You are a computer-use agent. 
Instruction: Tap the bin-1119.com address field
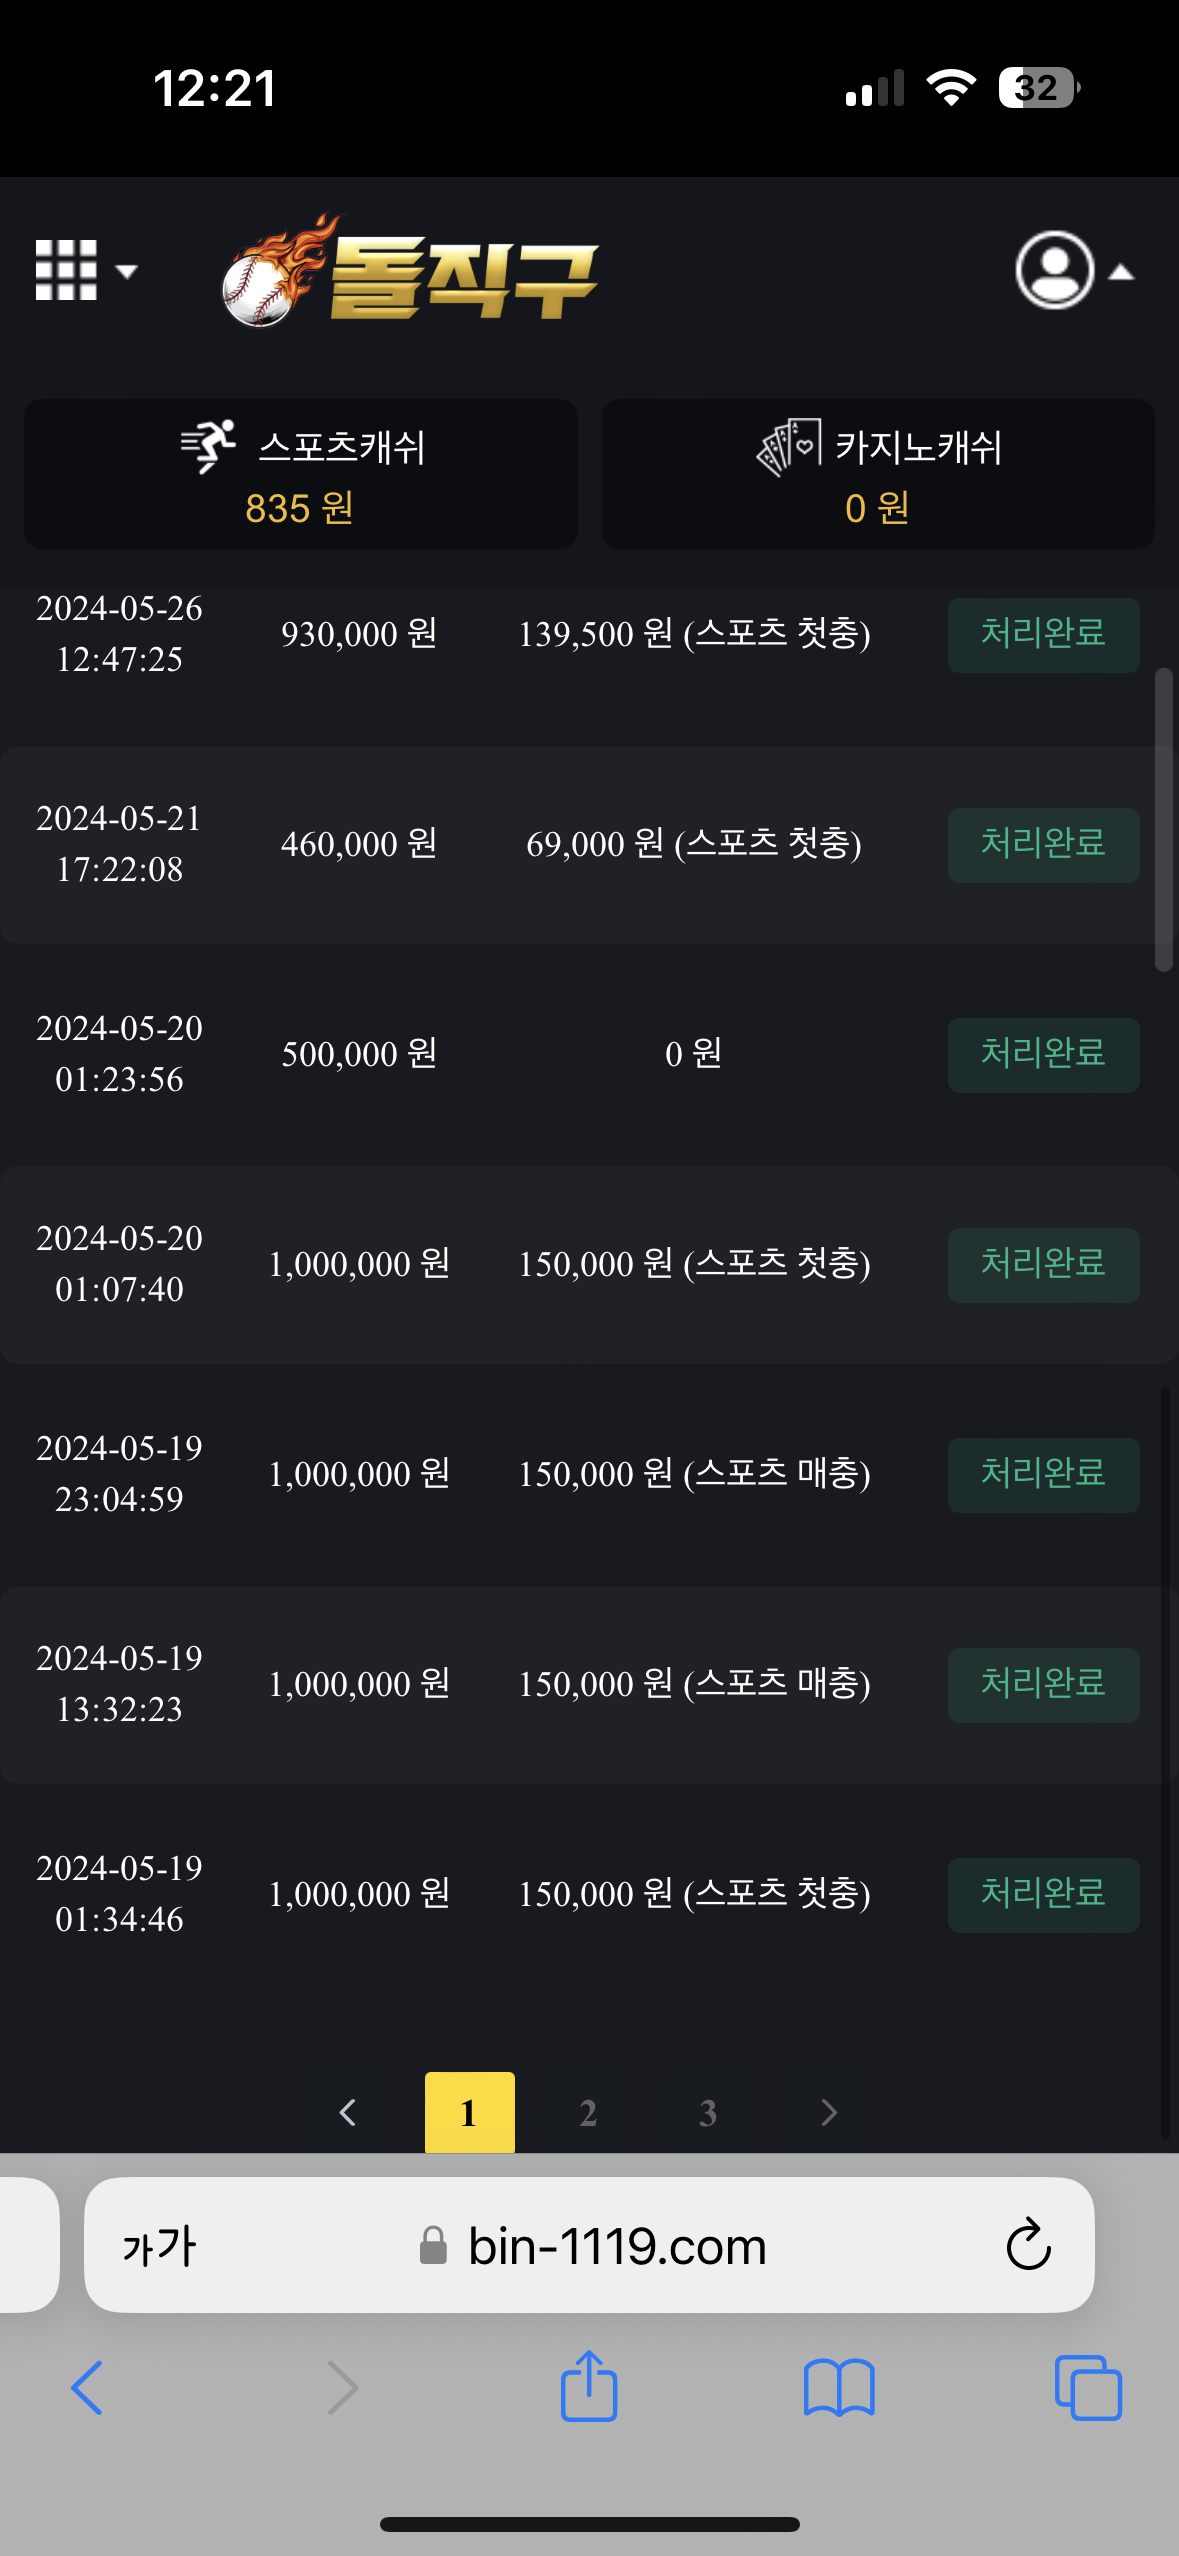coord(616,2246)
